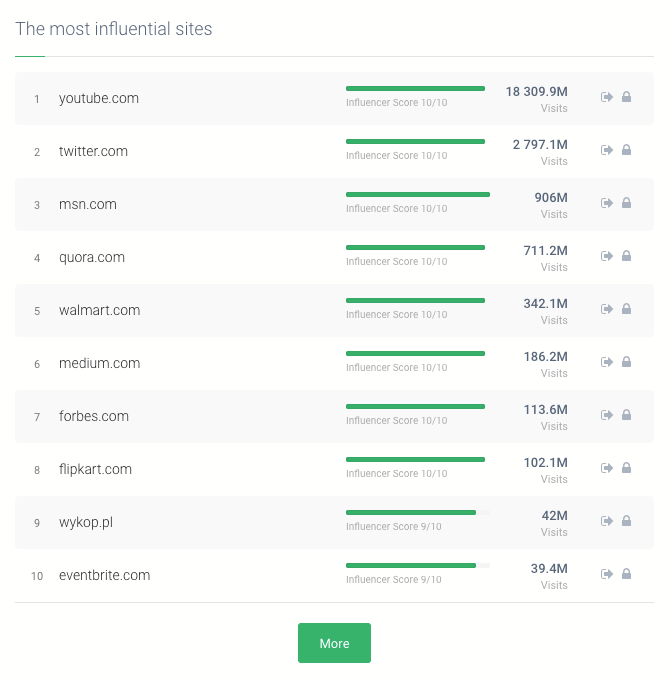Click the 39.4M visits value
Viewport: 670px width, 681px height.
[549, 569]
